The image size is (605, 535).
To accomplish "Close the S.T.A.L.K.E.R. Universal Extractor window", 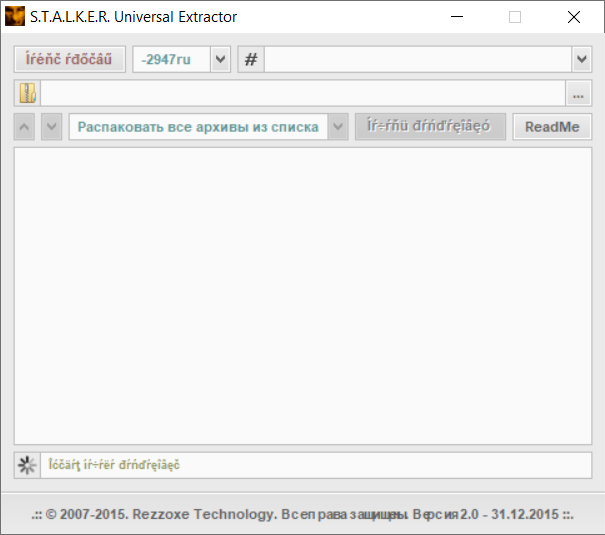I will [x=573, y=17].
